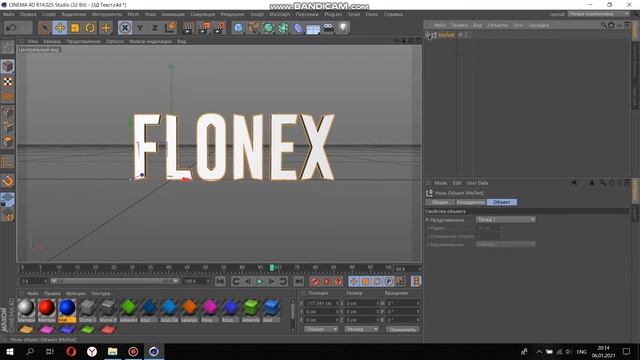Go to end of animation

click(x=299, y=281)
